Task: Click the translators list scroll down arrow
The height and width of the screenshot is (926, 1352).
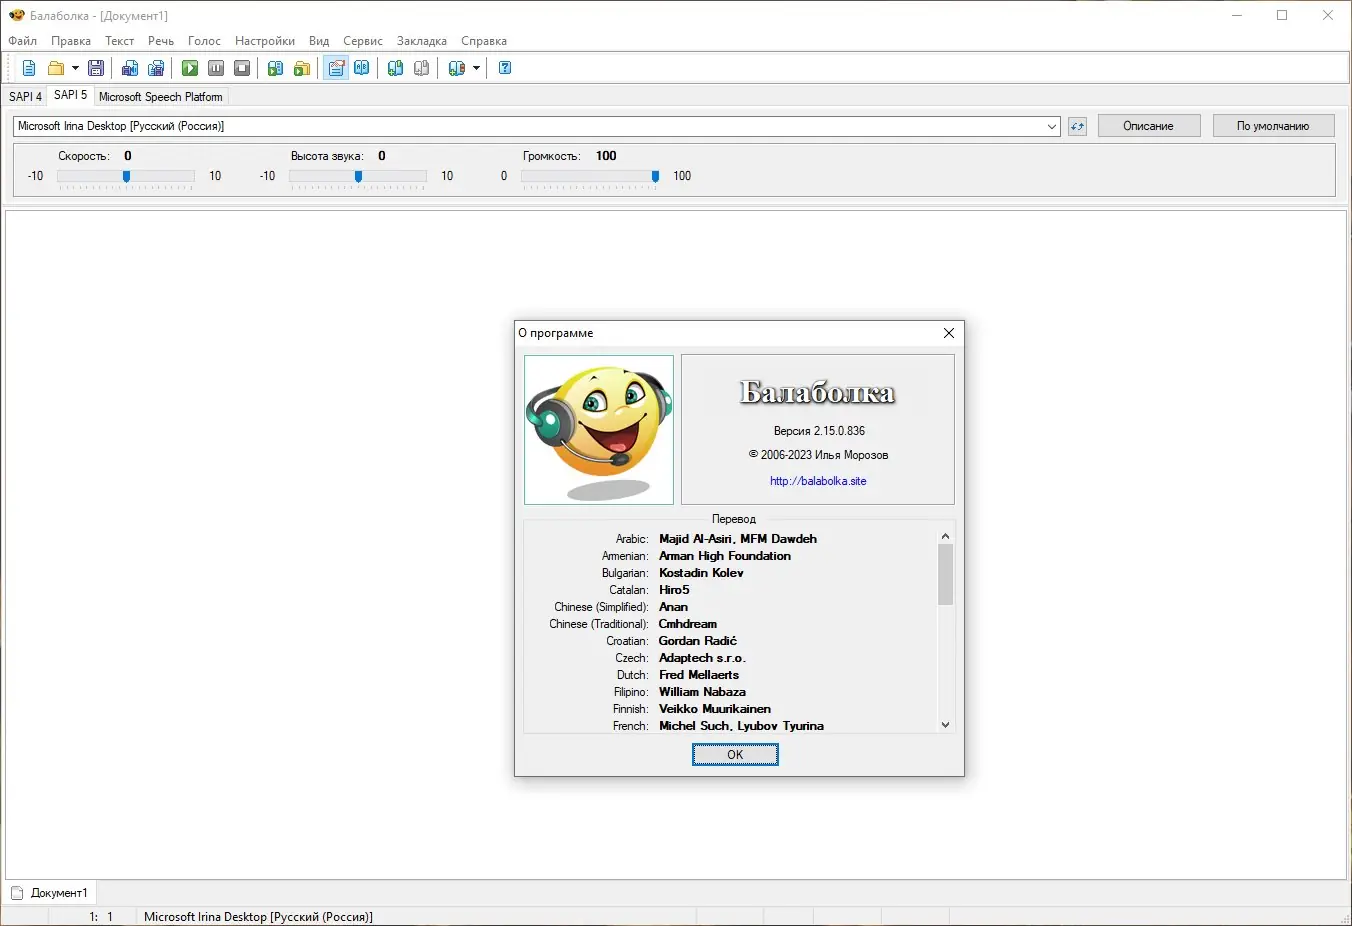Action: pos(945,725)
